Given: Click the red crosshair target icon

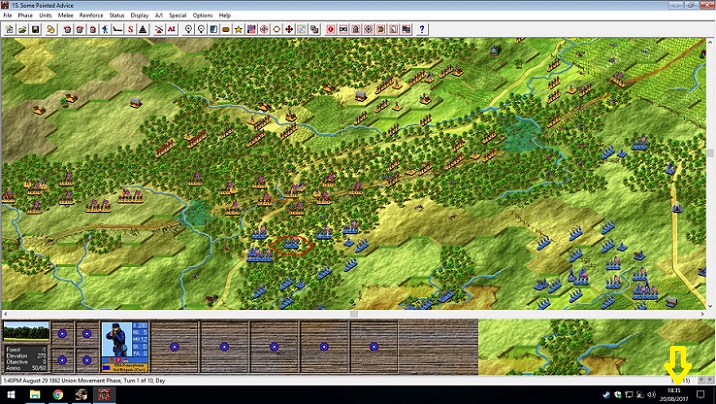Looking at the screenshot, I should pyautogui.click(x=264, y=30).
